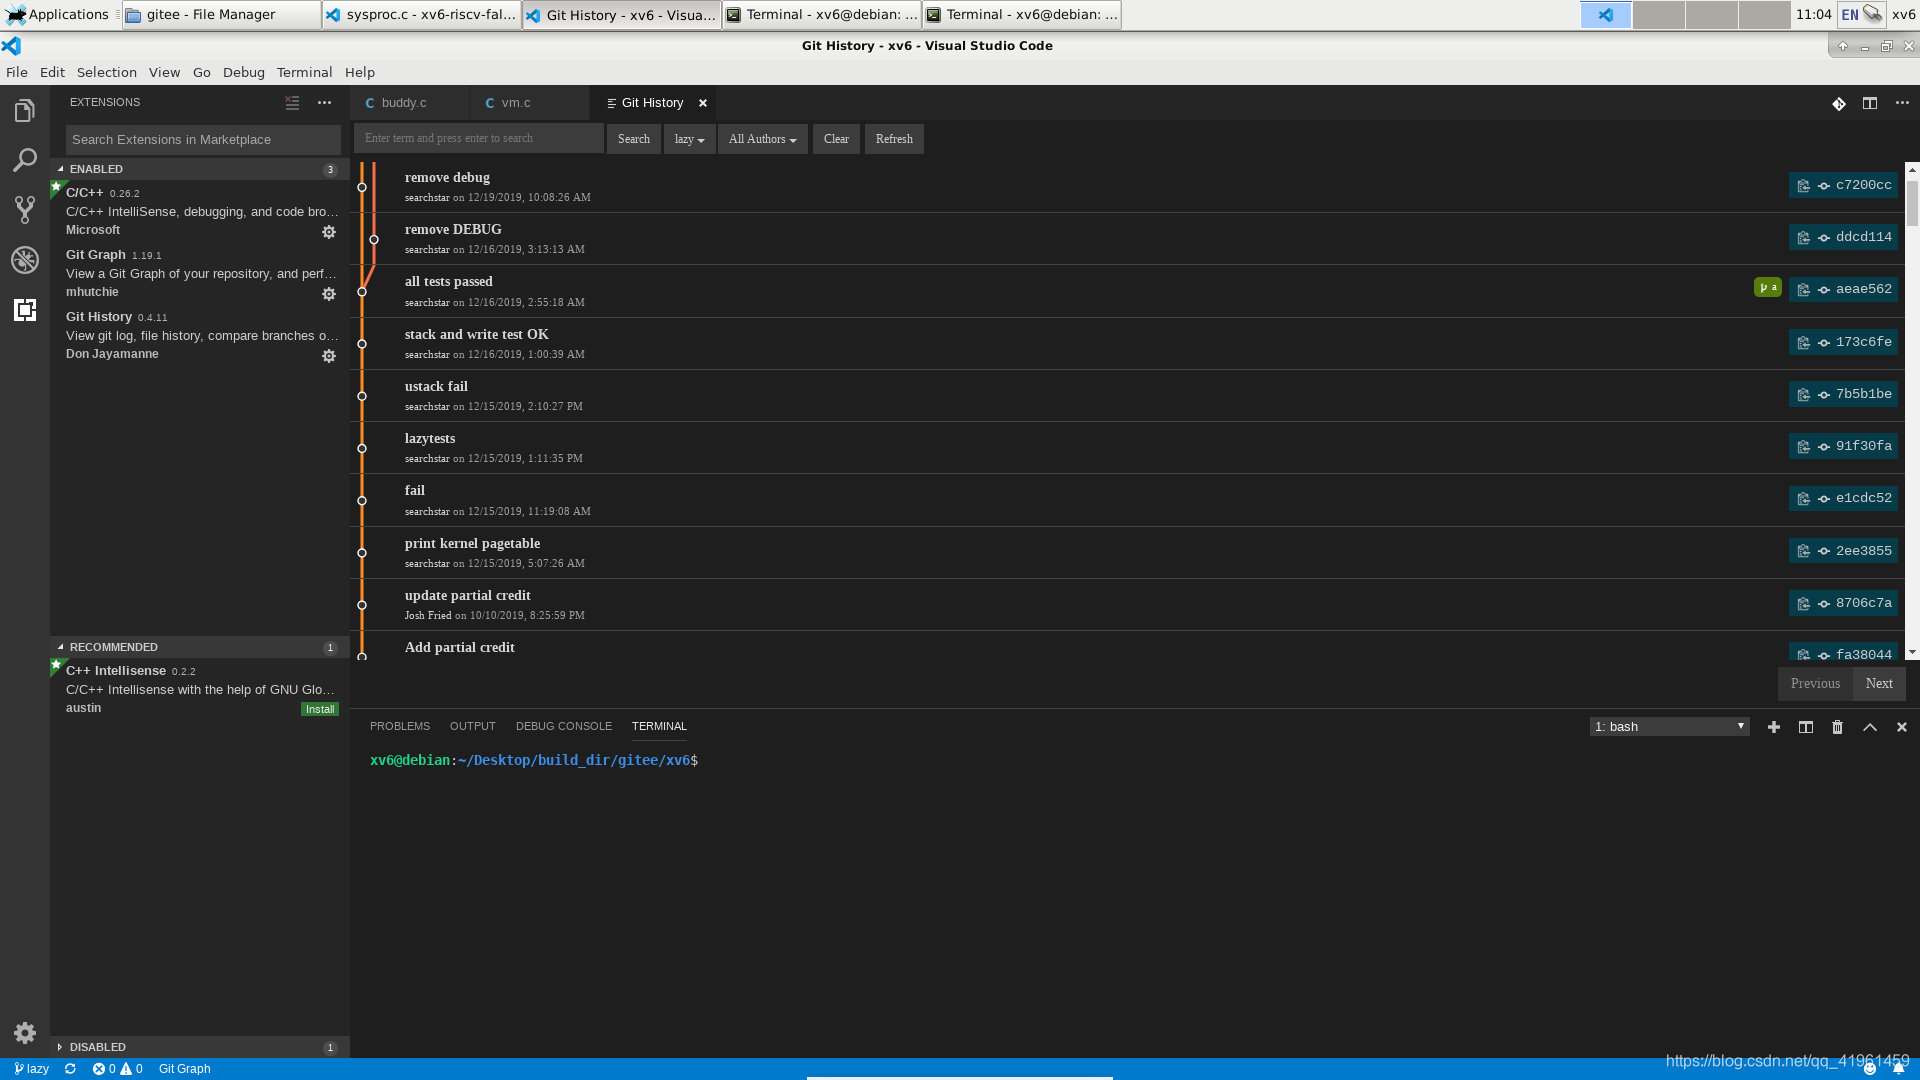Open the bash terminal selector dropdown
Viewport: 1920px width, 1080px height.
(1669, 727)
